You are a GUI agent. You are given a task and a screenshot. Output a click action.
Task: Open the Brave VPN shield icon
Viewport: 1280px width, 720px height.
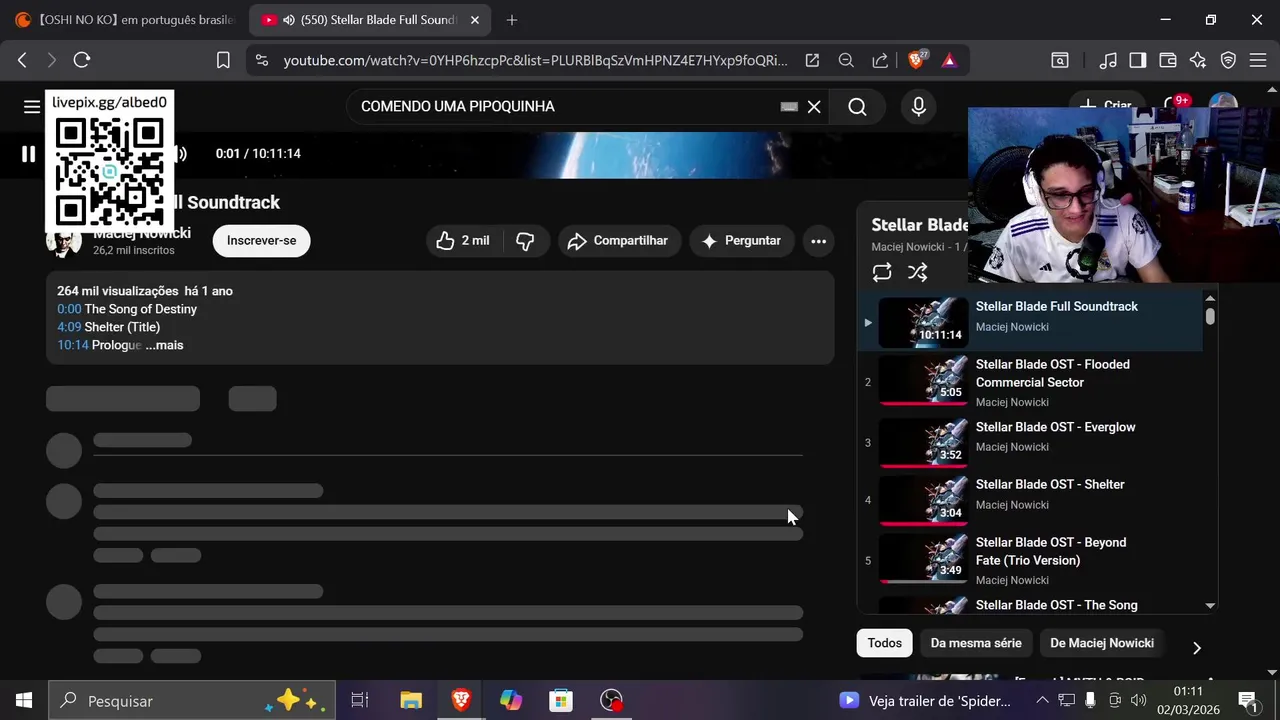point(1228,60)
